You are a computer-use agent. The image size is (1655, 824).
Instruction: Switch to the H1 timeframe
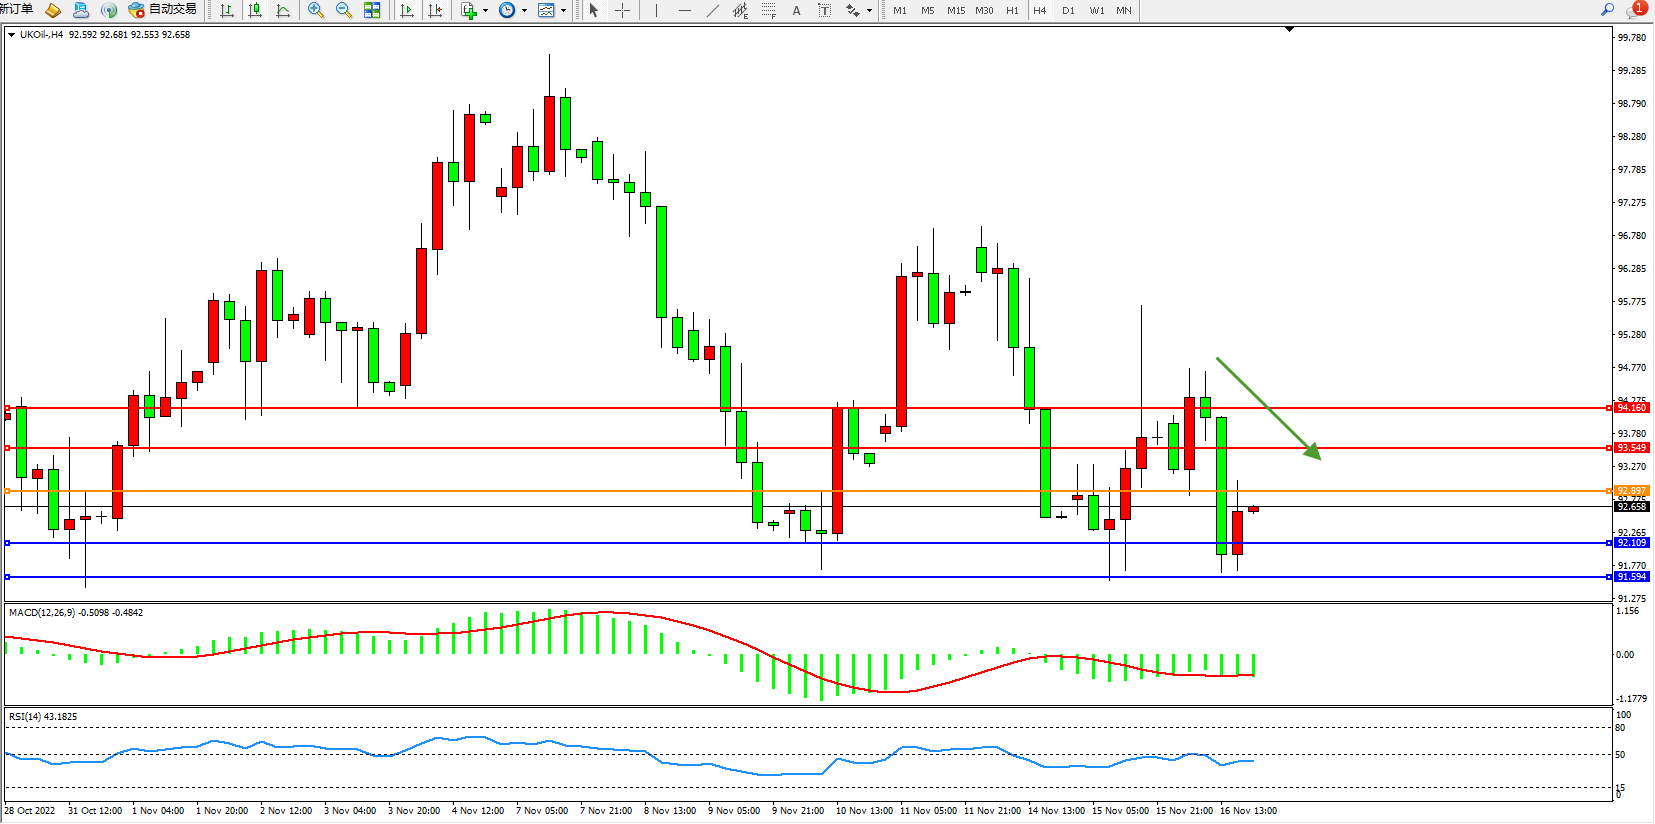(x=1012, y=10)
